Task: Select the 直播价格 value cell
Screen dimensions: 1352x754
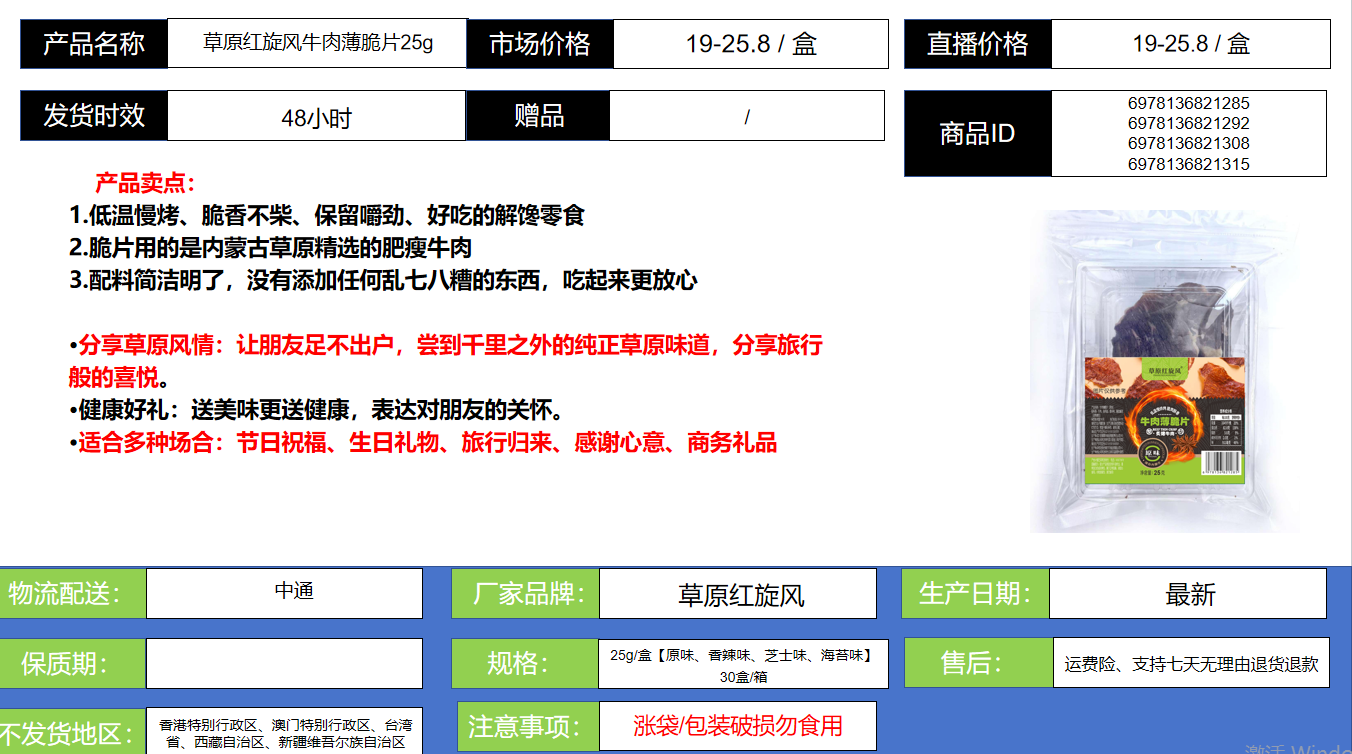Action: (x=1190, y=44)
